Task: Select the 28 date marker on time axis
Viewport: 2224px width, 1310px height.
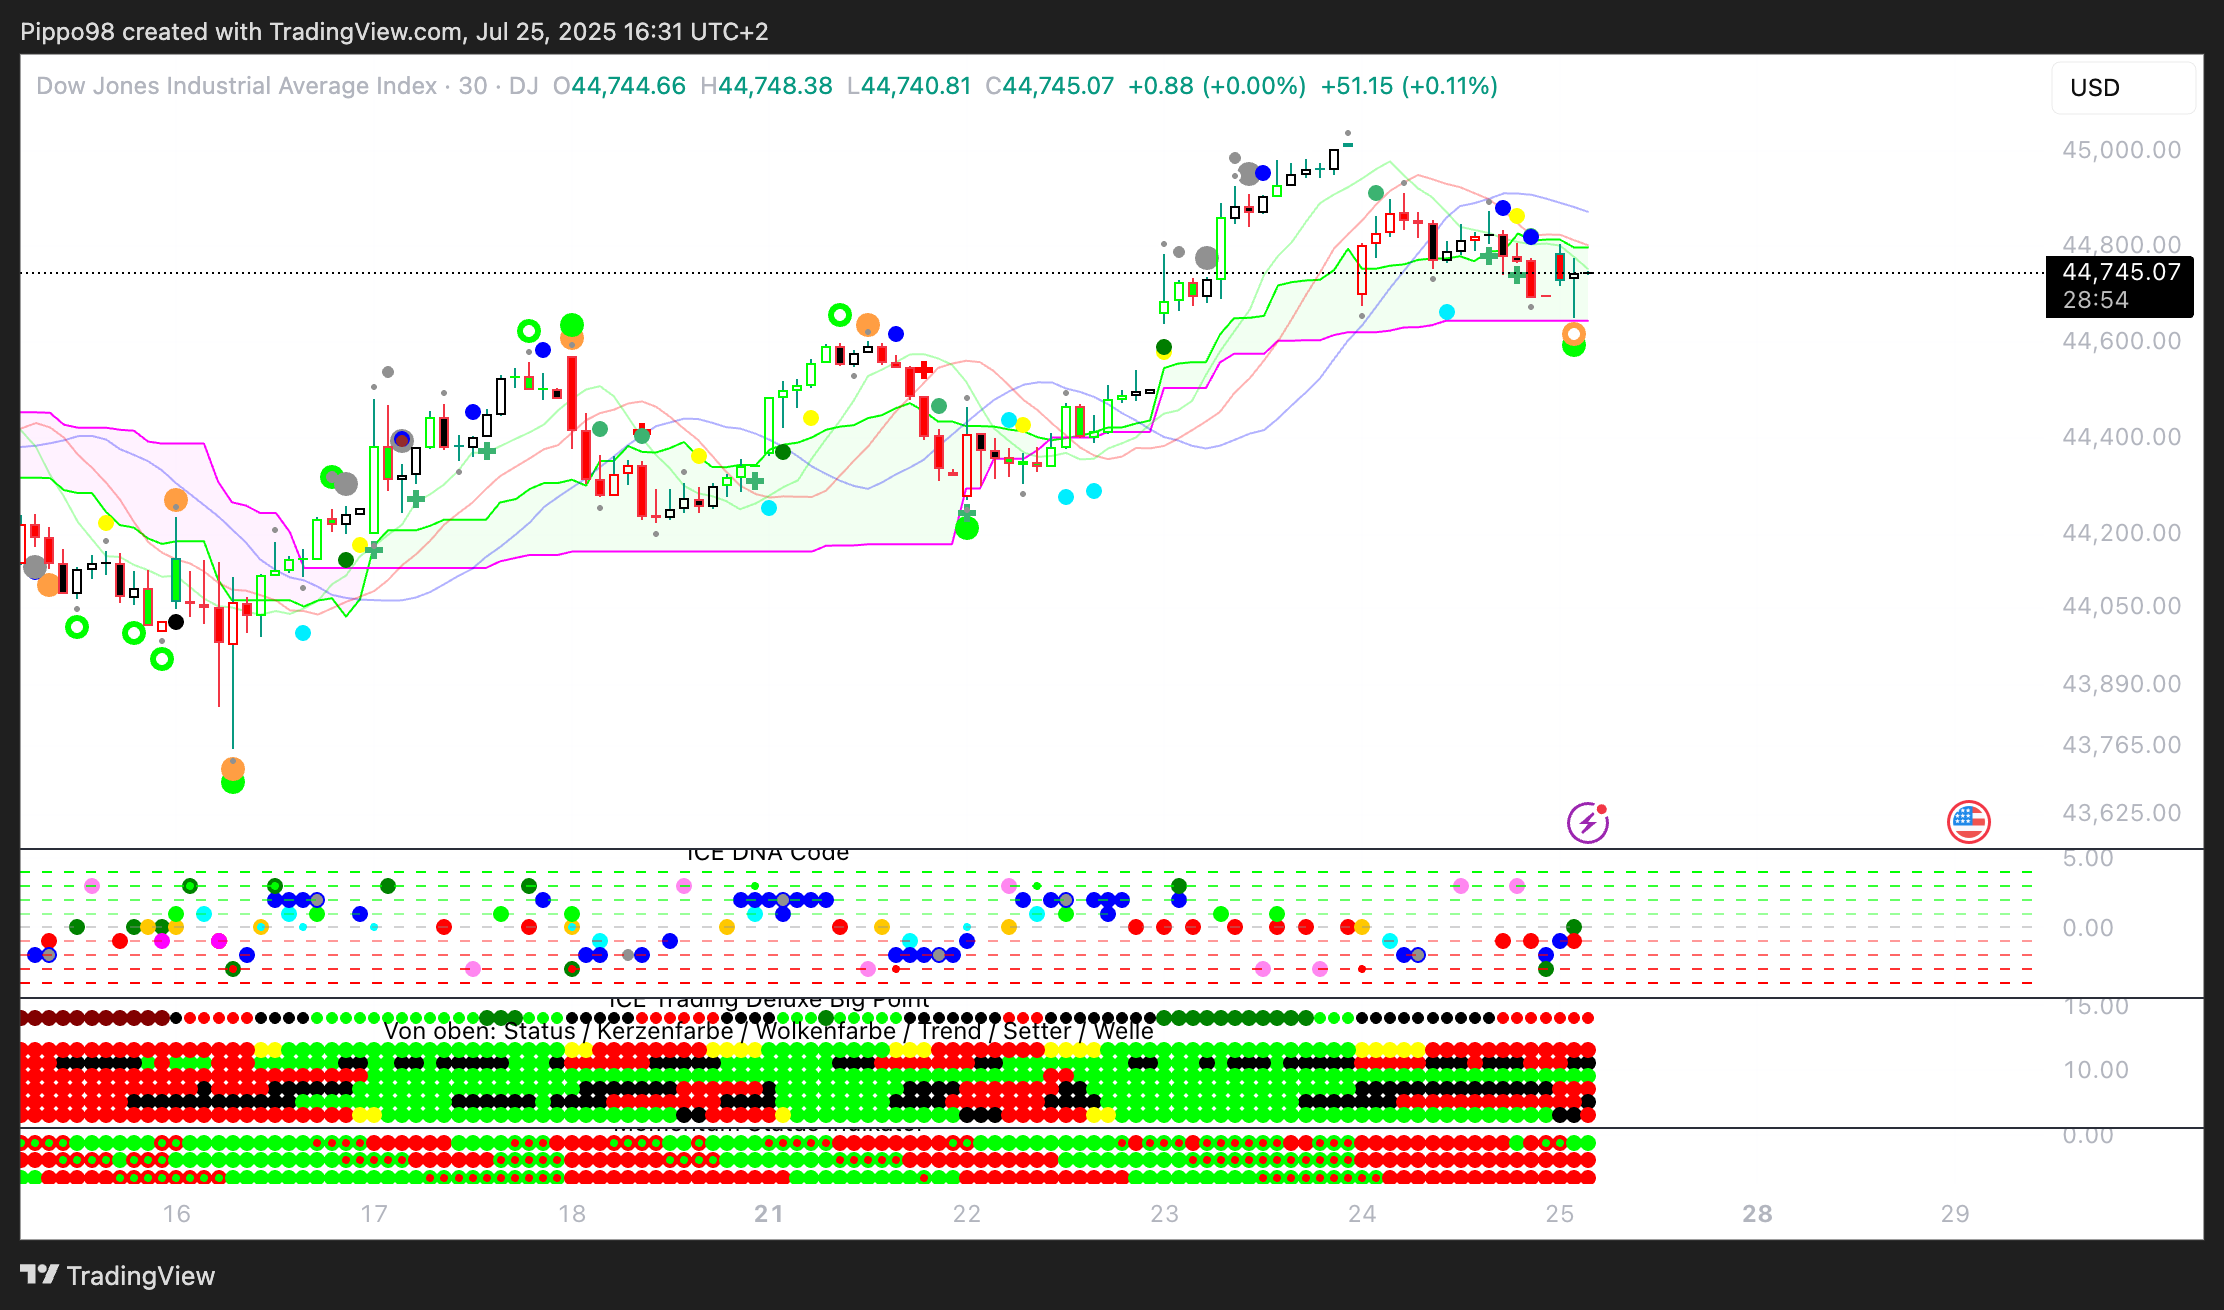Action: (1757, 1214)
